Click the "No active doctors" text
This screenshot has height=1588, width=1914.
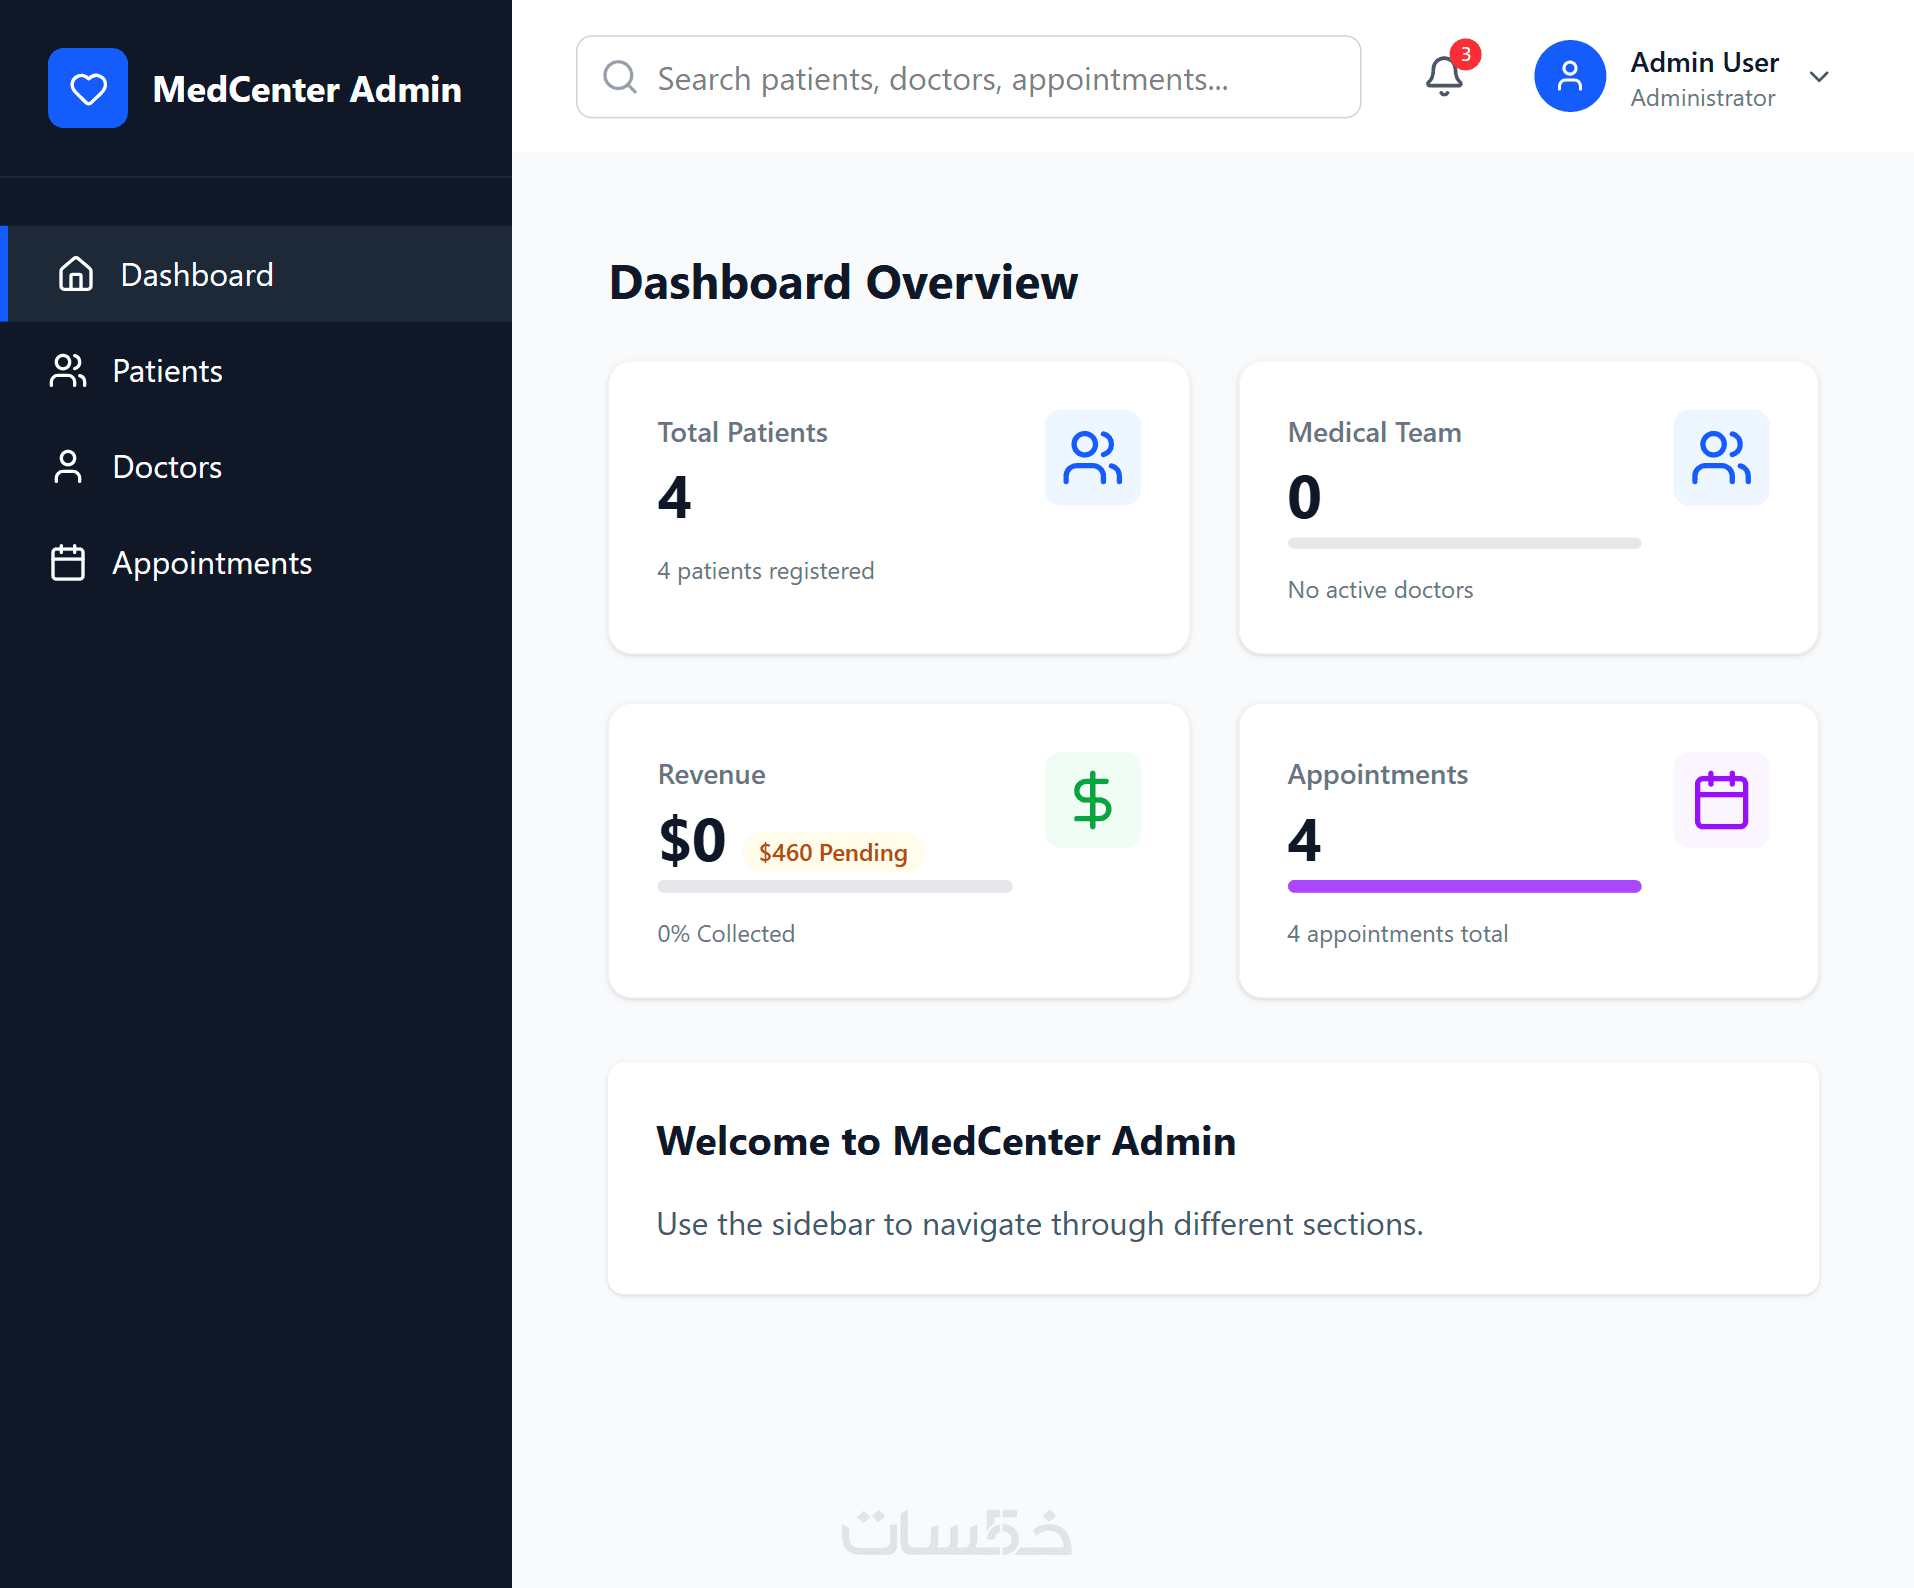[x=1380, y=589]
